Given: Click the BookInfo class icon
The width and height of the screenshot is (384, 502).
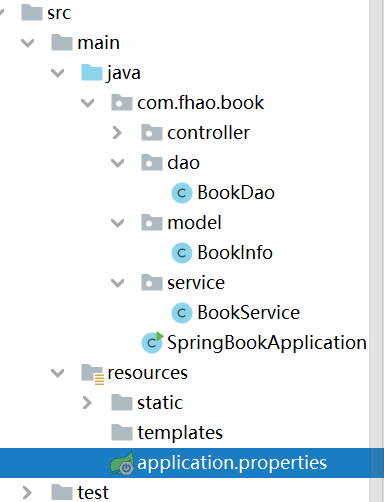Looking at the screenshot, I should (x=182, y=253).
